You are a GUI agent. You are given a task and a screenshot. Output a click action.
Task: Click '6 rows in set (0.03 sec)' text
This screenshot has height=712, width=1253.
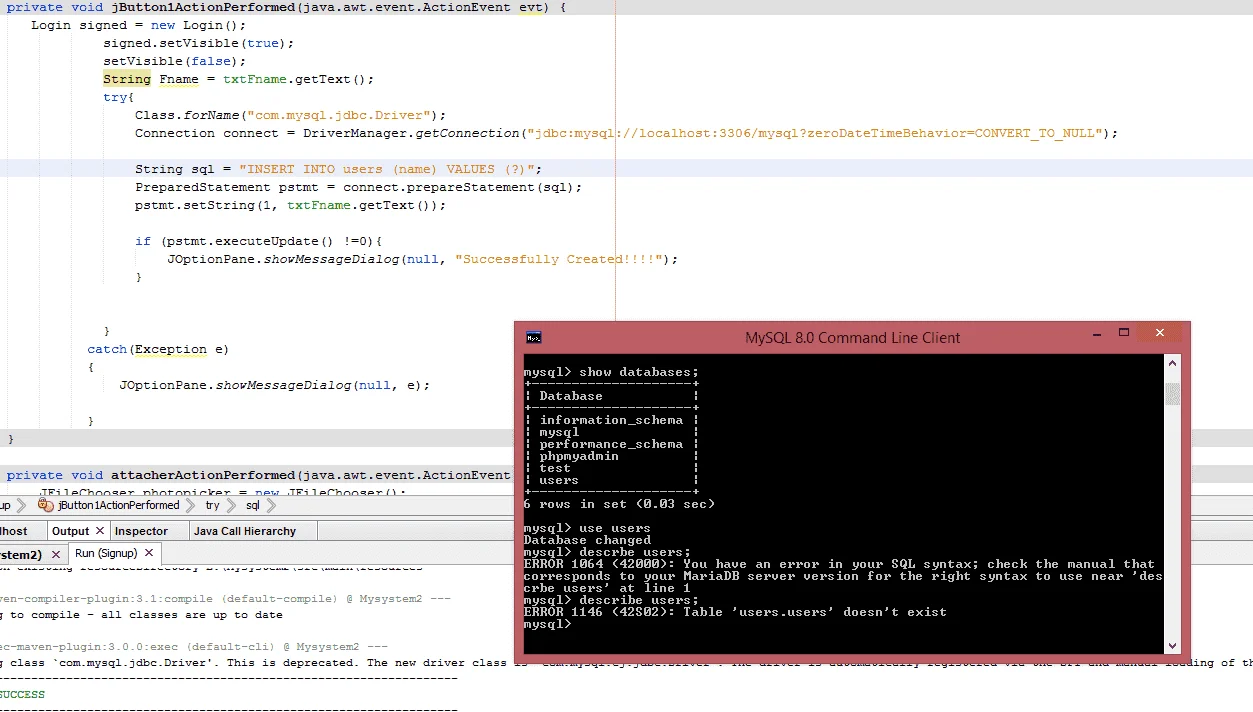[619, 504]
